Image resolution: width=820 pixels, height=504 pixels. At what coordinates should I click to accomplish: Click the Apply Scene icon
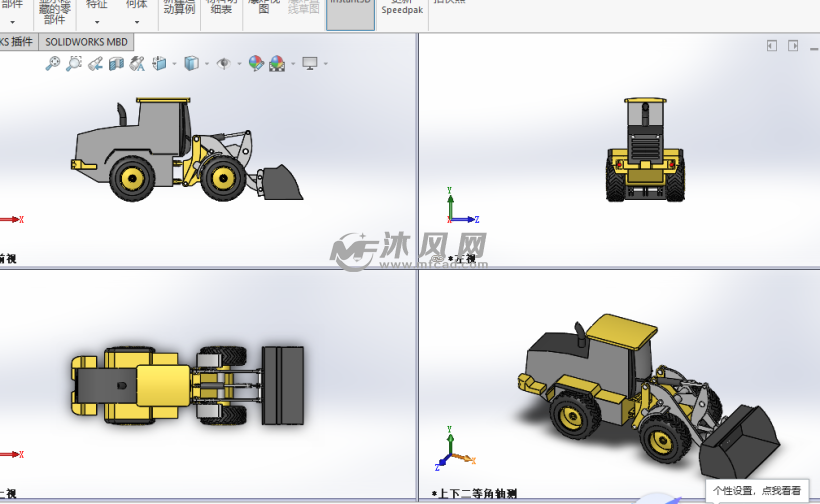277,63
